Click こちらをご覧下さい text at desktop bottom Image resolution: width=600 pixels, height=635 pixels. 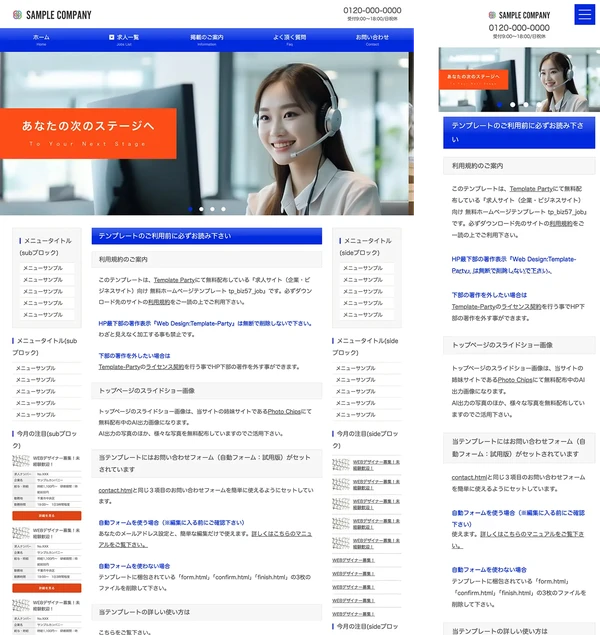125,632
